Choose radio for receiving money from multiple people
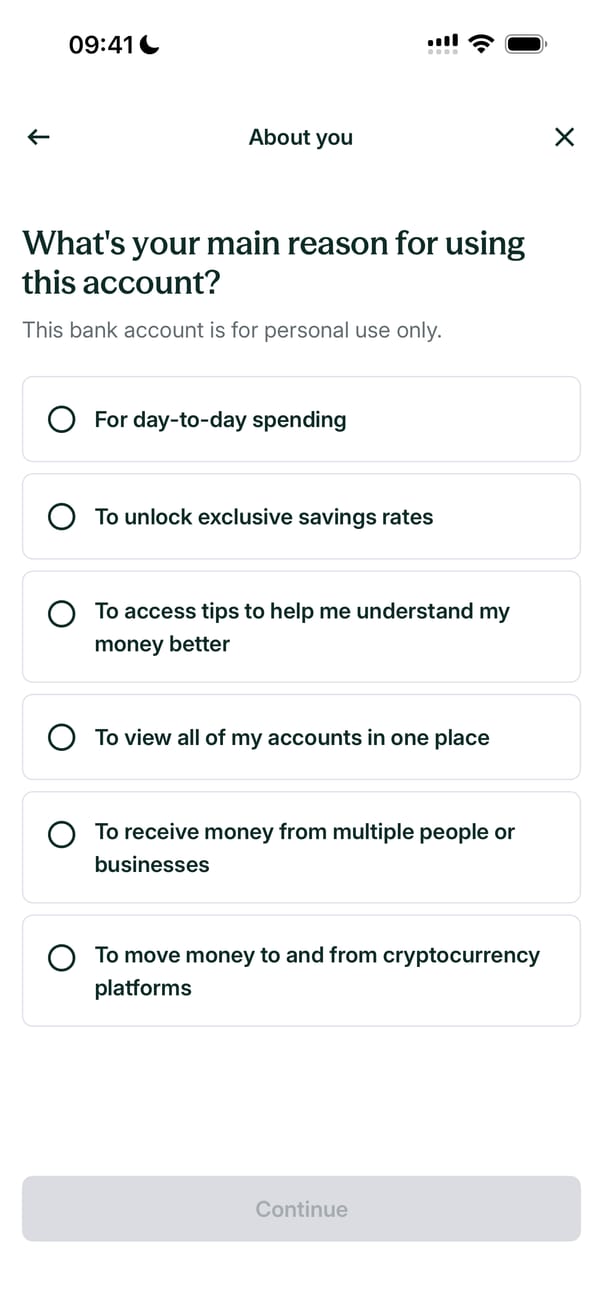Screen dimensions: 603x1310 point(61,835)
